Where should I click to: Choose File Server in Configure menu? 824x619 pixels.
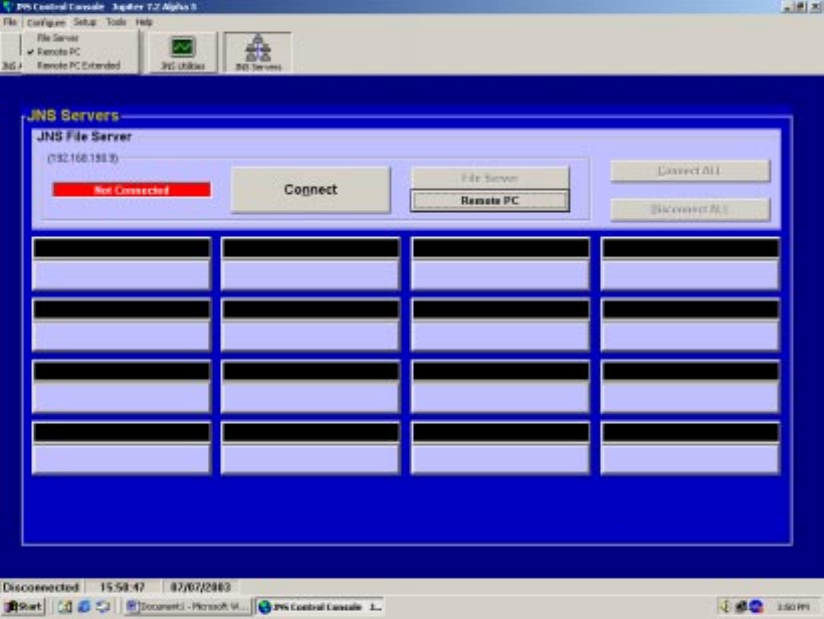pos(58,38)
